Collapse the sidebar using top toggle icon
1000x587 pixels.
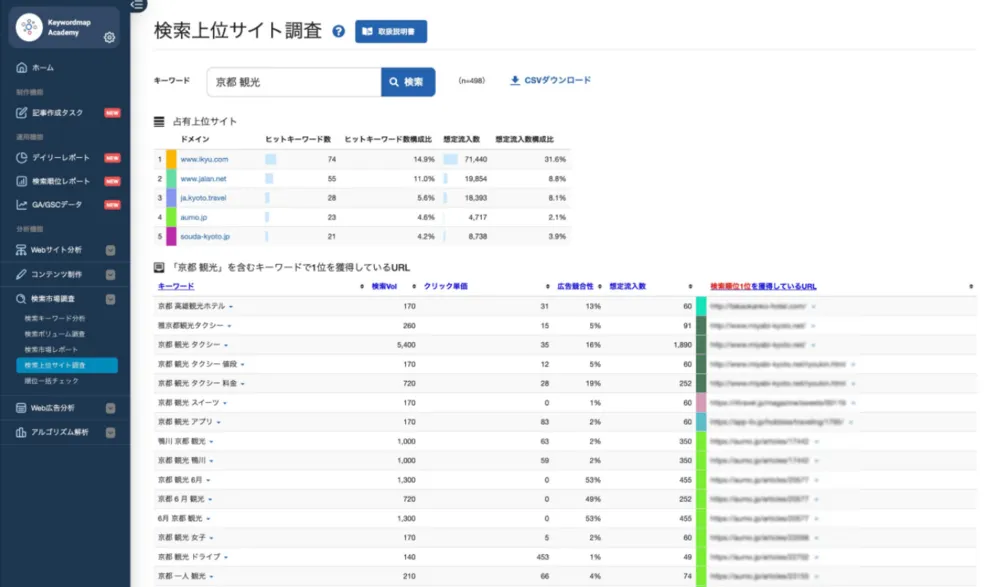click(138, 5)
